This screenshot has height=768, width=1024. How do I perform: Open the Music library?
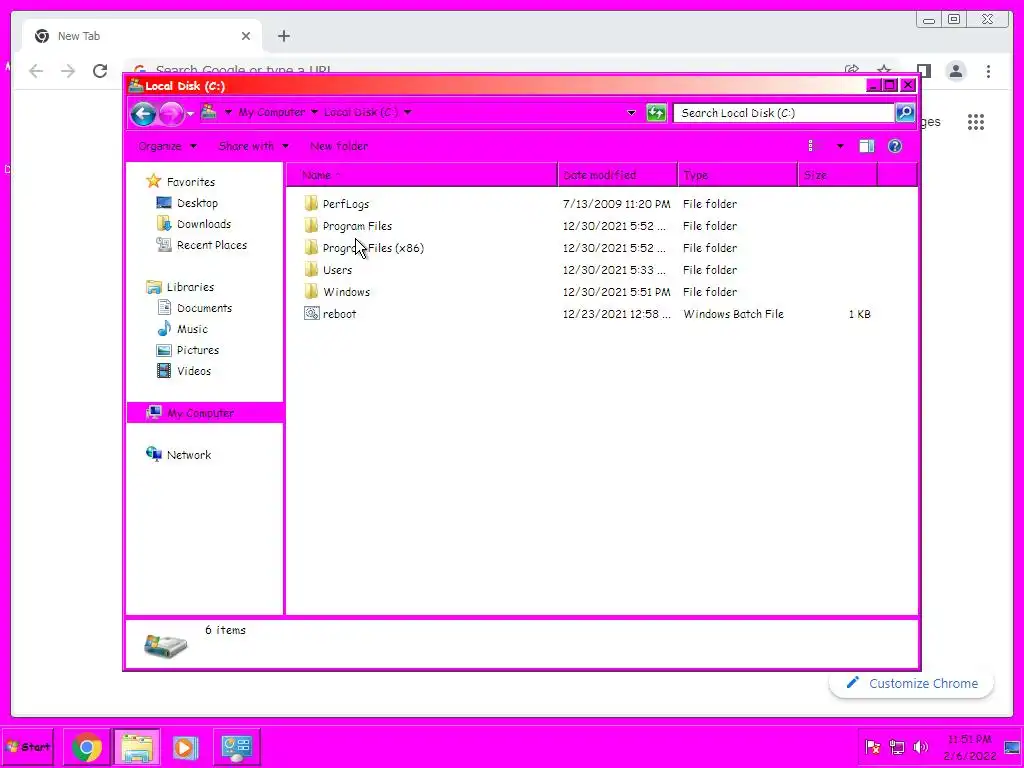tap(182, 329)
